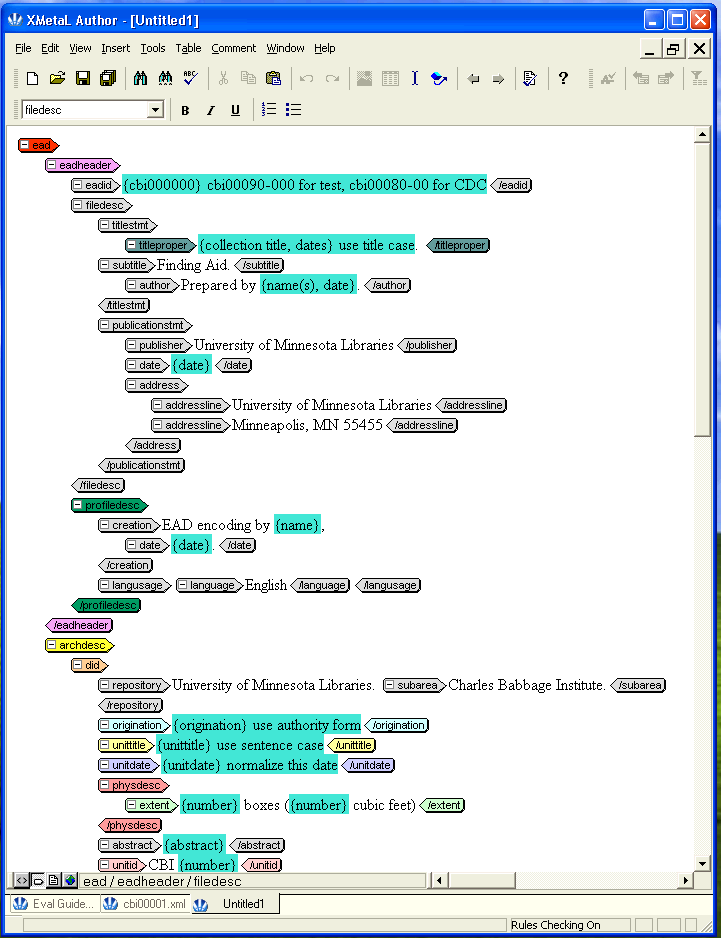This screenshot has width=721, height=938.
Task: Collapse the eadheader element tag
Action: tap(52, 165)
